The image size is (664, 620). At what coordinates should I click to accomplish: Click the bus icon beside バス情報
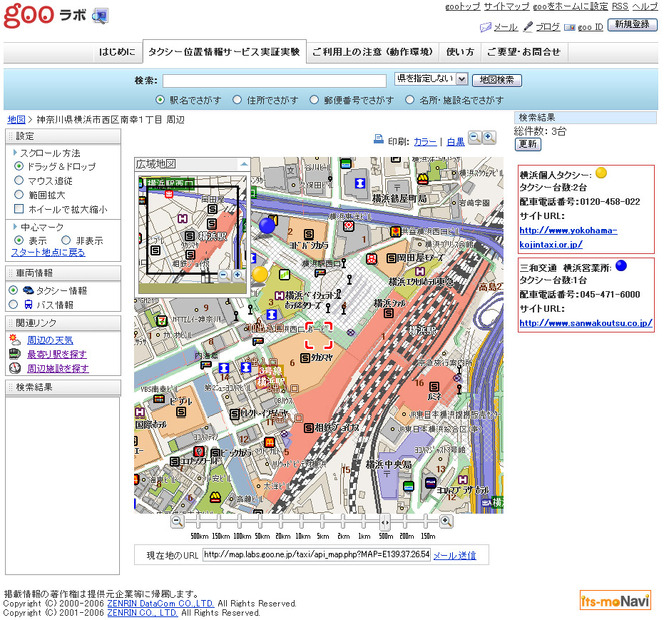[x=28, y=304]
